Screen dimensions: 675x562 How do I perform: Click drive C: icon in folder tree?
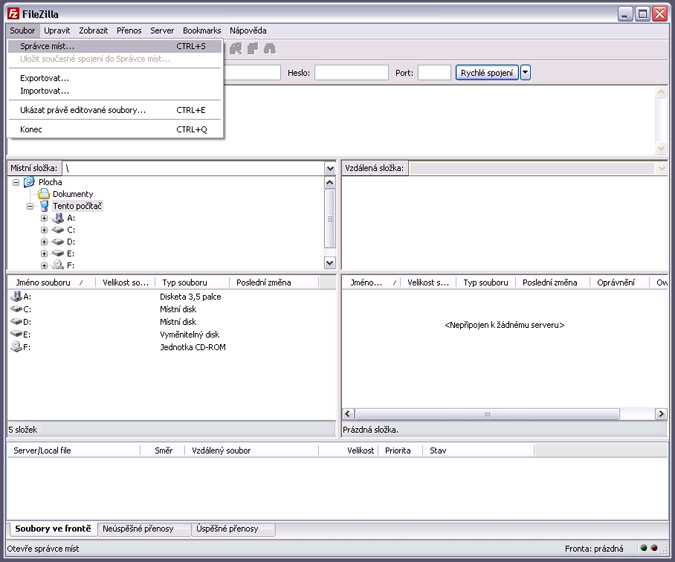point(58,230)
